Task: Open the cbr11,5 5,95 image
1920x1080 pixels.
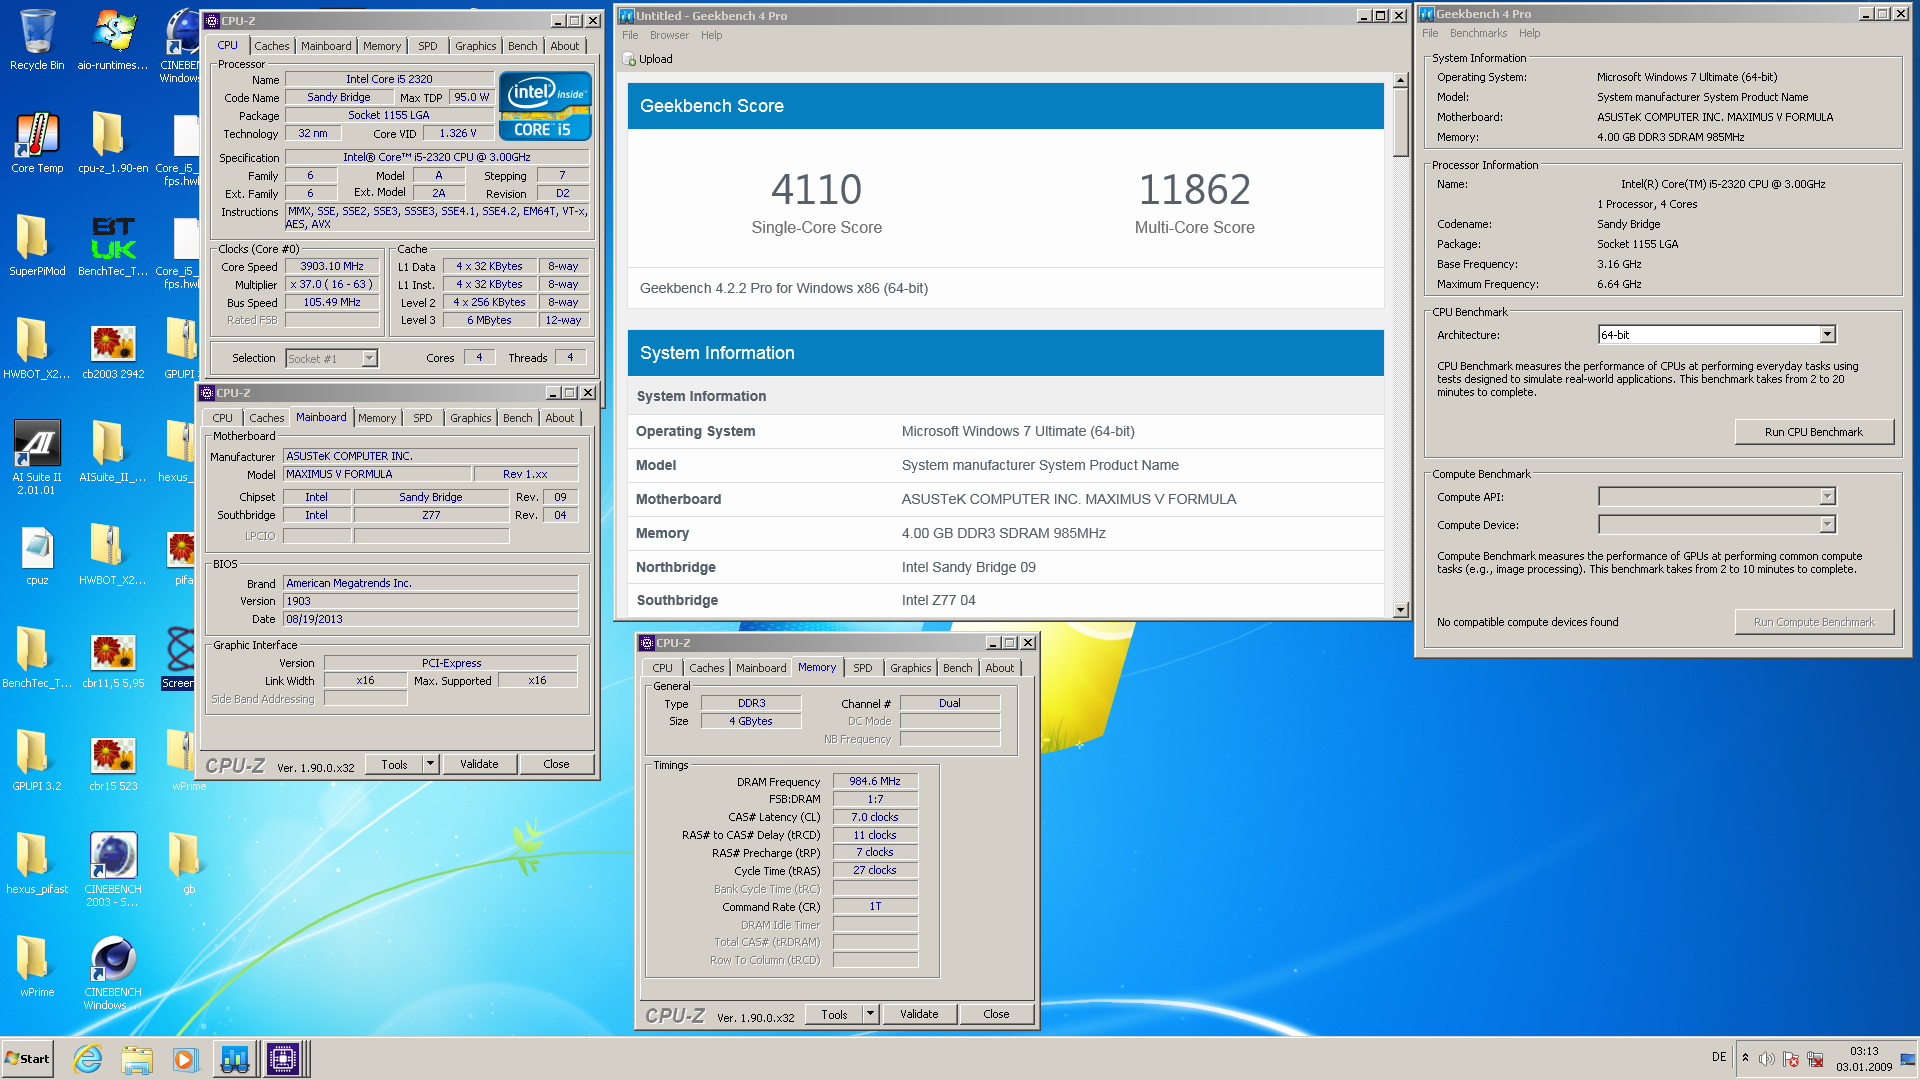Action: (x=113, y=658)
